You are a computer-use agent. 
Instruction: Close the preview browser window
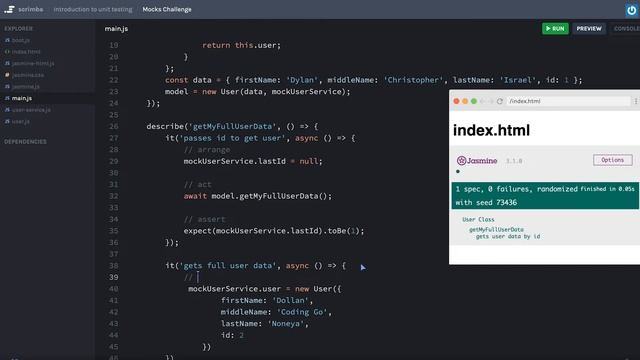point(456,101)
